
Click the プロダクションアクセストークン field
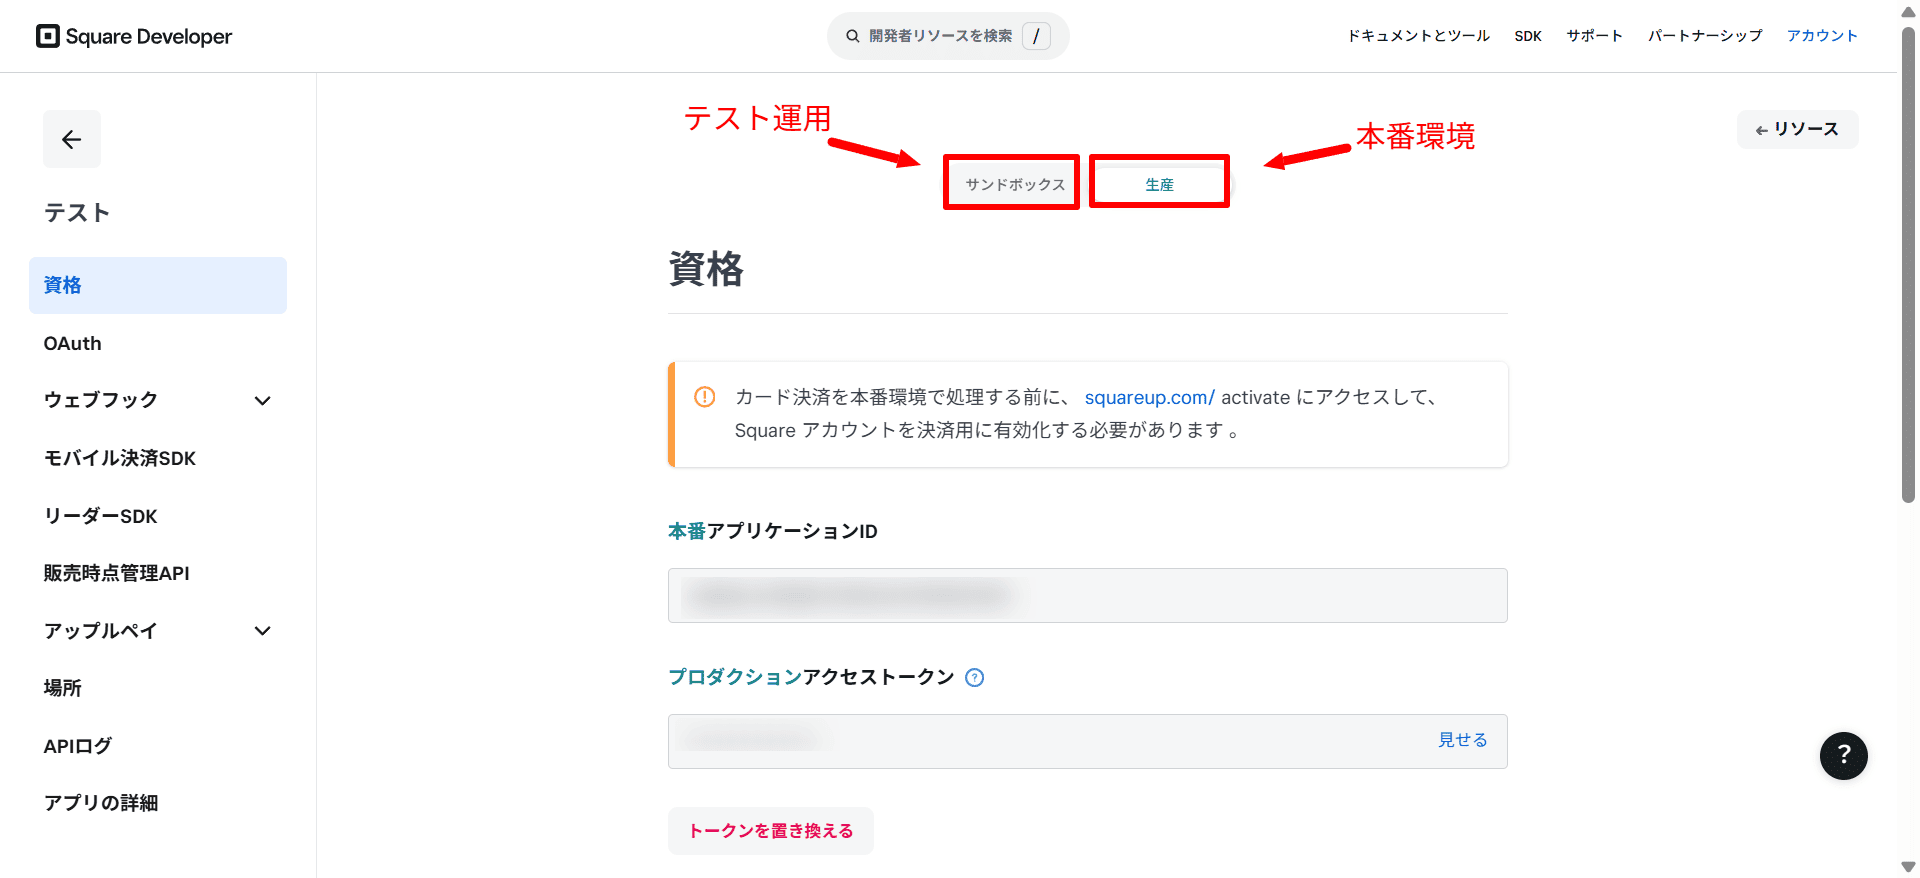click(1088, 741)
